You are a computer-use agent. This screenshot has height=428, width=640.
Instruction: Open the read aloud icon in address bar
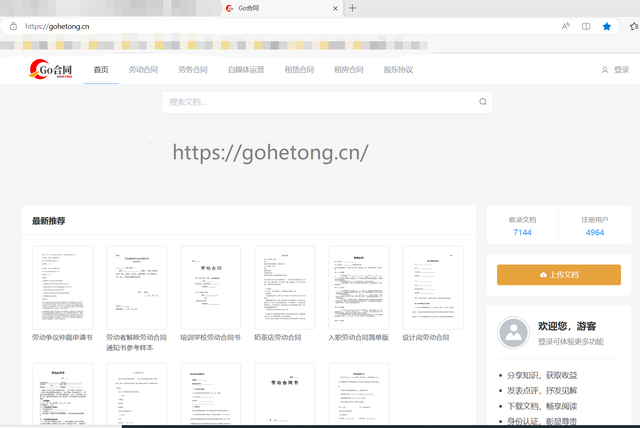point(565,27)
